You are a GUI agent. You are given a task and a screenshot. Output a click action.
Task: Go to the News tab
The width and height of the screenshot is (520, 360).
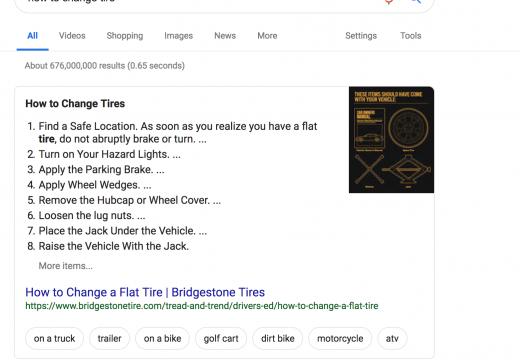[x=225, y=36]
